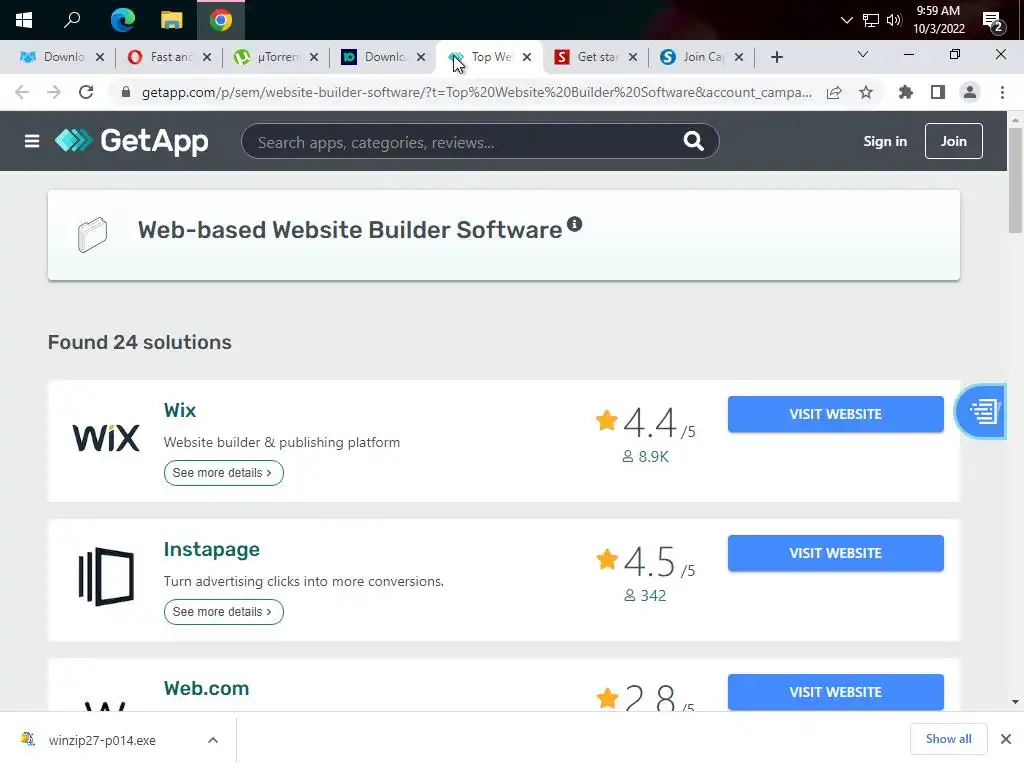Image resolution: width=1024 pixels, height=768 pixels.
Task: Open the winzip27-p014.exe download options arrow
Action: click(213, 740)
